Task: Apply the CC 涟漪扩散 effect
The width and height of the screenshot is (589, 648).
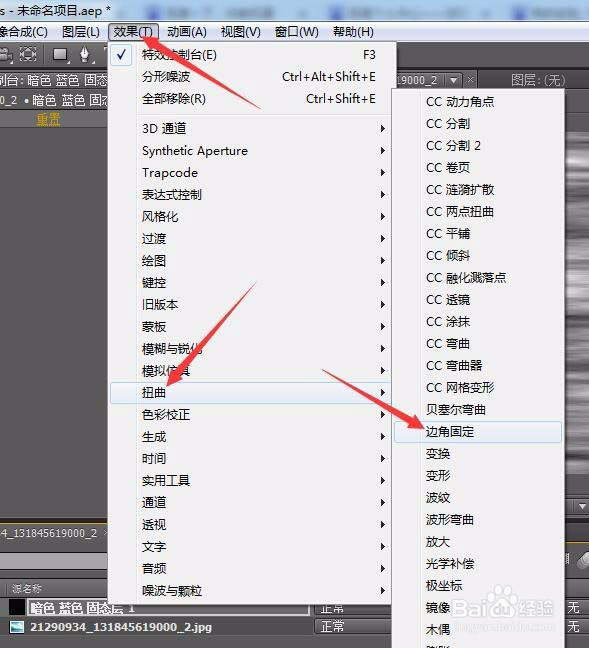Action: point(478,189)
